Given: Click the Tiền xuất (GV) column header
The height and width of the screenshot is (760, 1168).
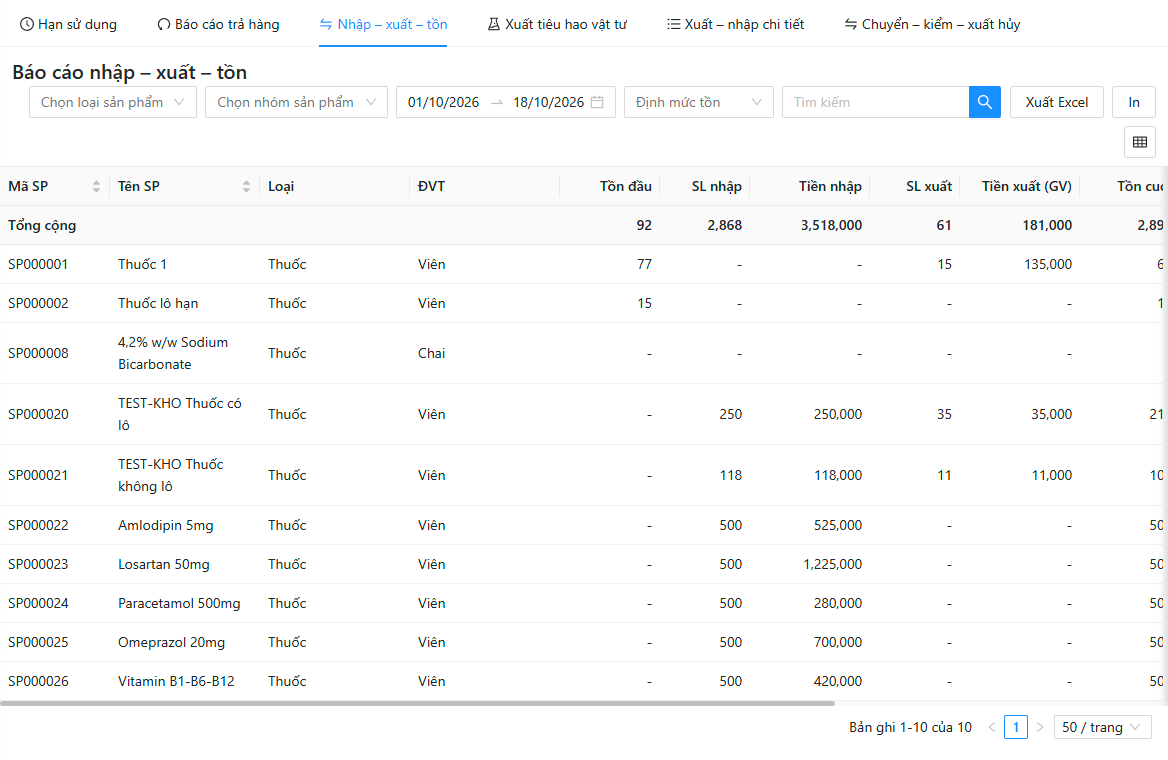Looking at the screenshot, I should (x=1026, y=186).
